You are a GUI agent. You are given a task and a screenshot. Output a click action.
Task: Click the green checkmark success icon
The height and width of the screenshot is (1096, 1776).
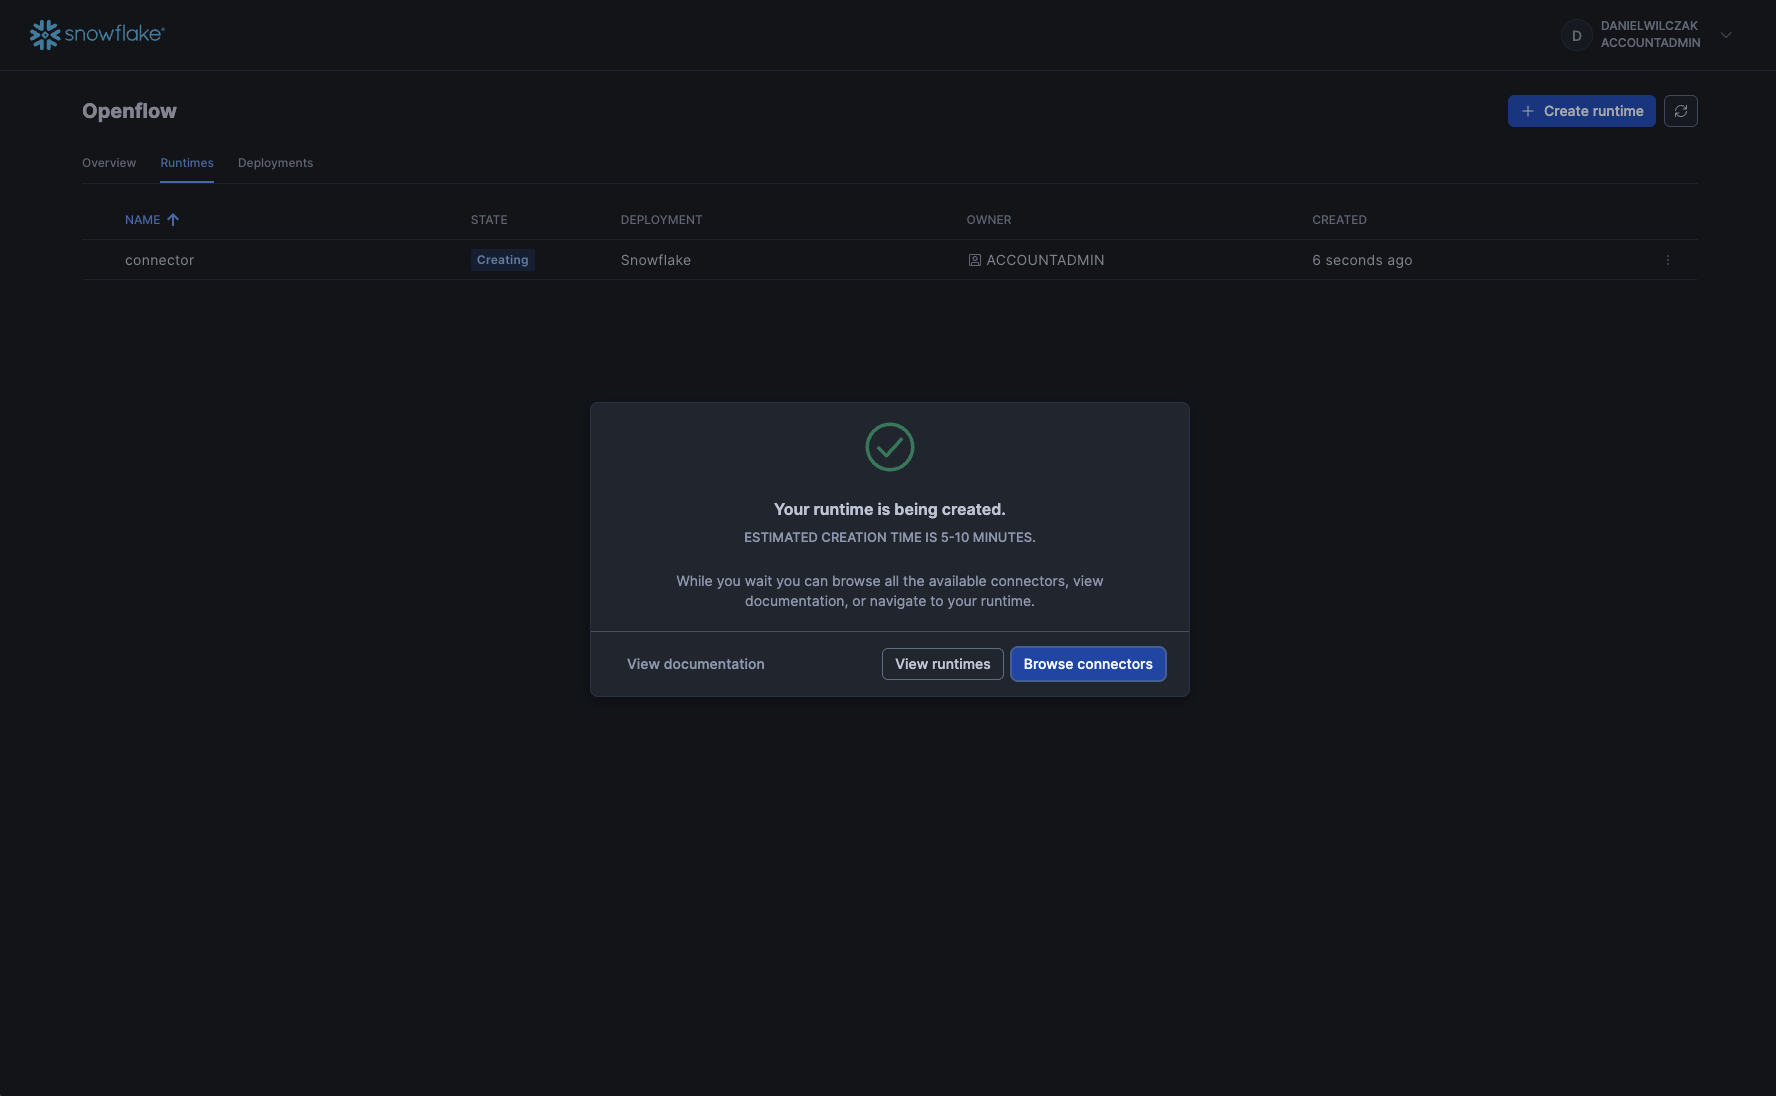[889, 447]
